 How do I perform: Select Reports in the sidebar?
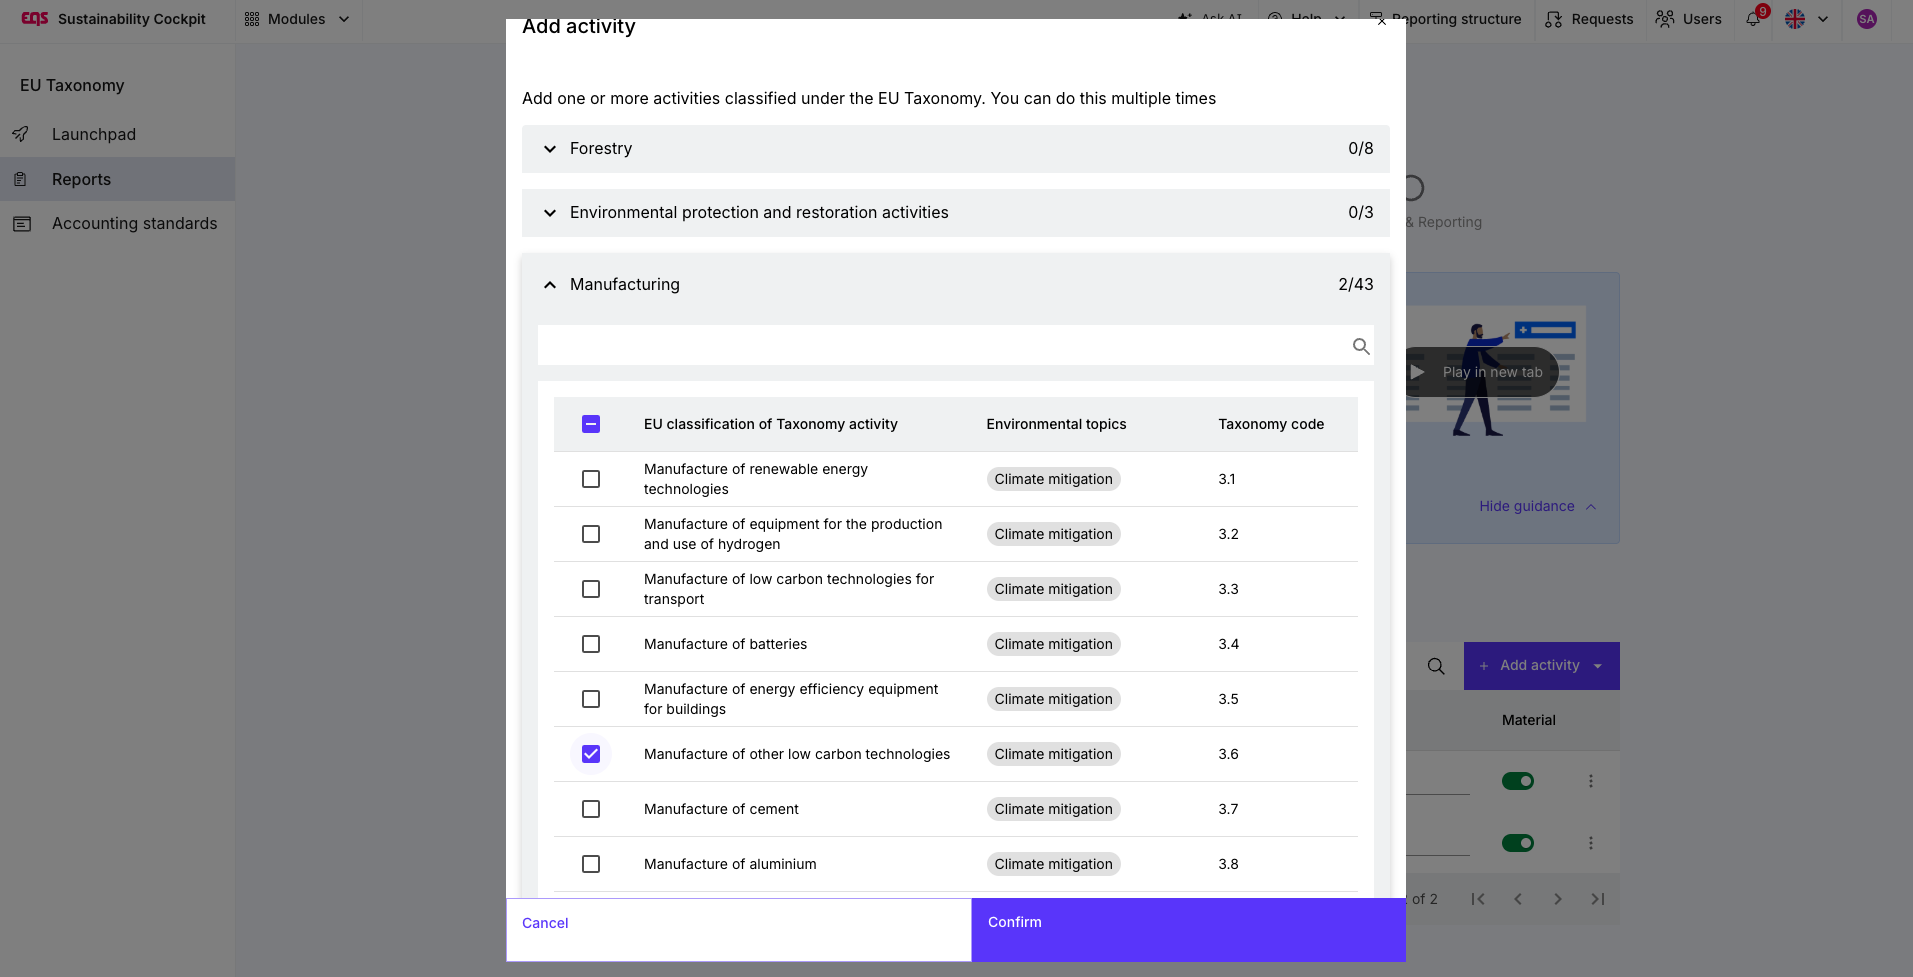tap(117, 179)
